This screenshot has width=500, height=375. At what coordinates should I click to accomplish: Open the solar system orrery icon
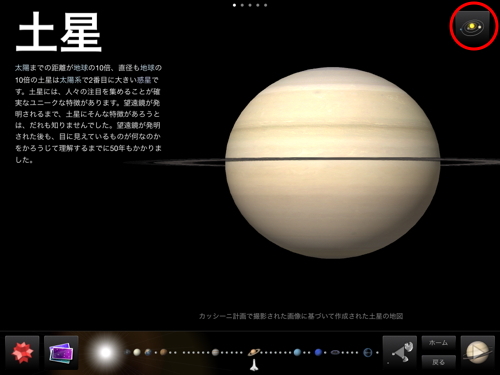click(472, 26)
